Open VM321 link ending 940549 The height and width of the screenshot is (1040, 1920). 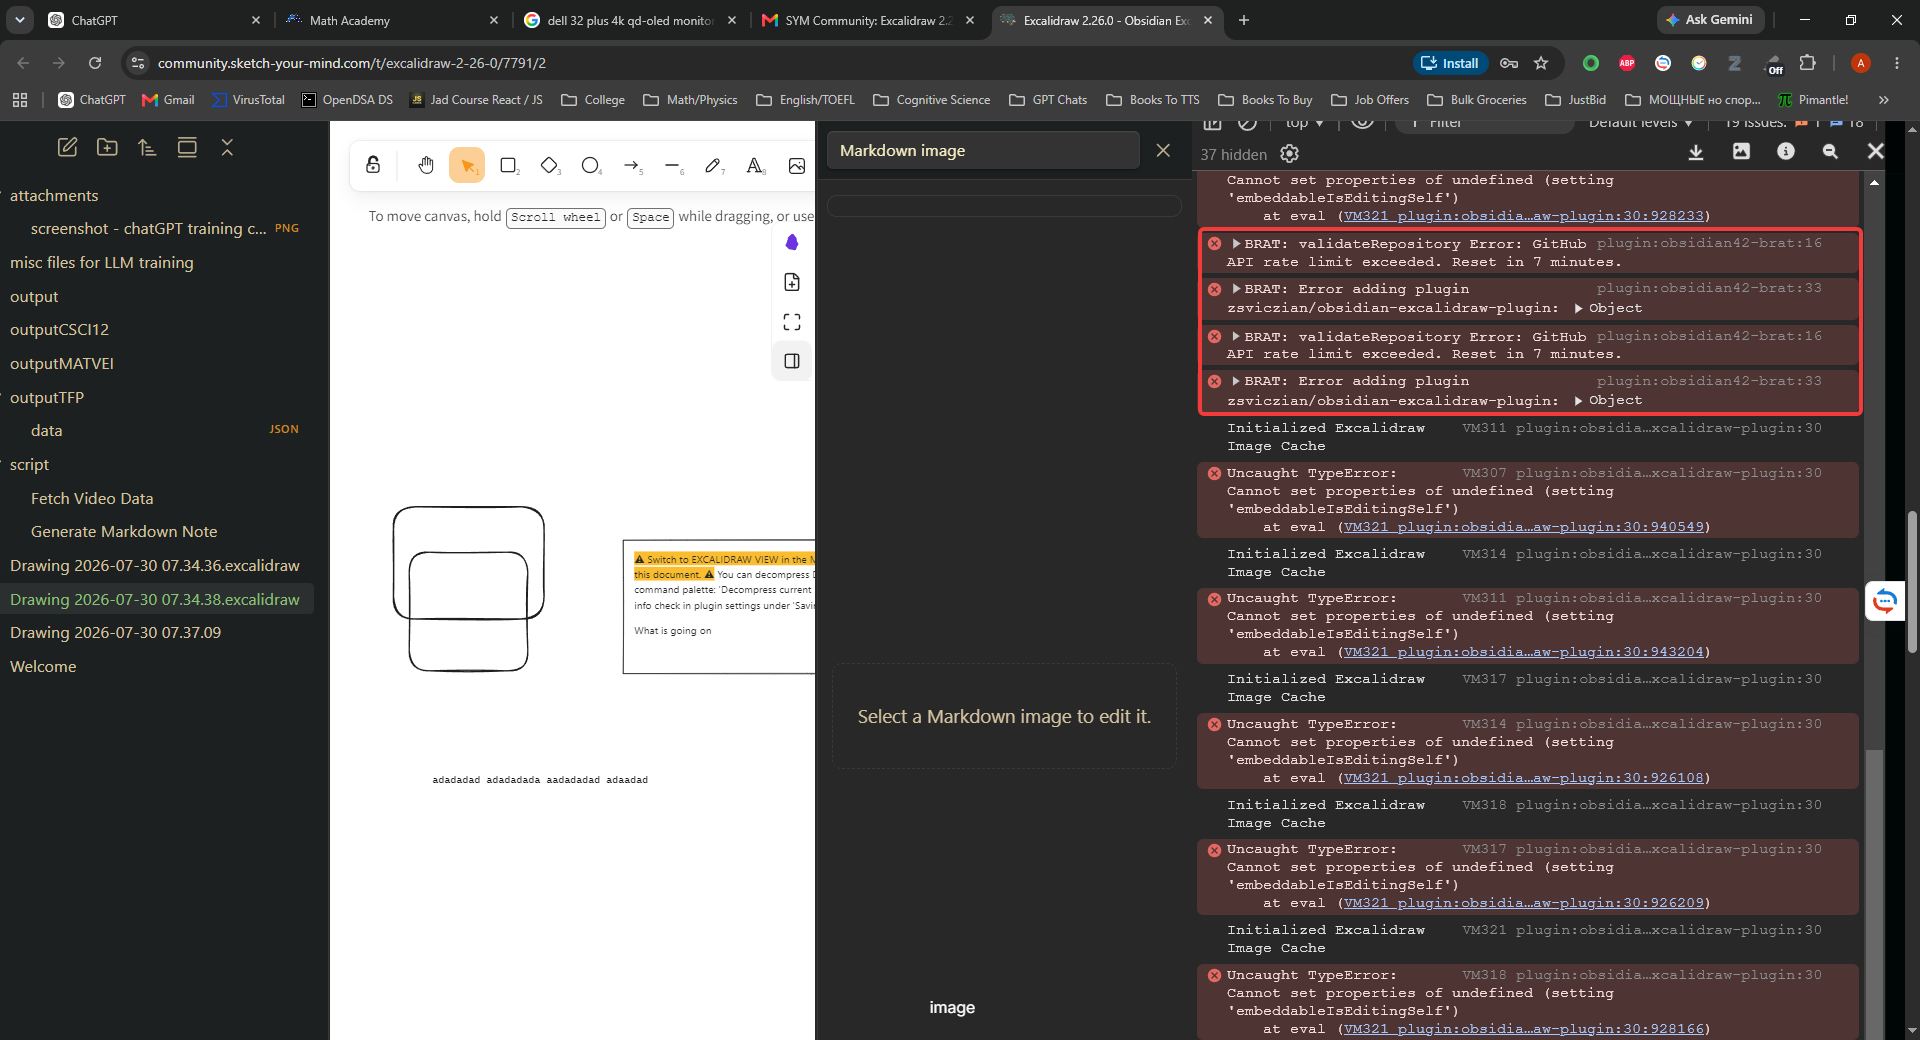click(x=1524, y=527)
